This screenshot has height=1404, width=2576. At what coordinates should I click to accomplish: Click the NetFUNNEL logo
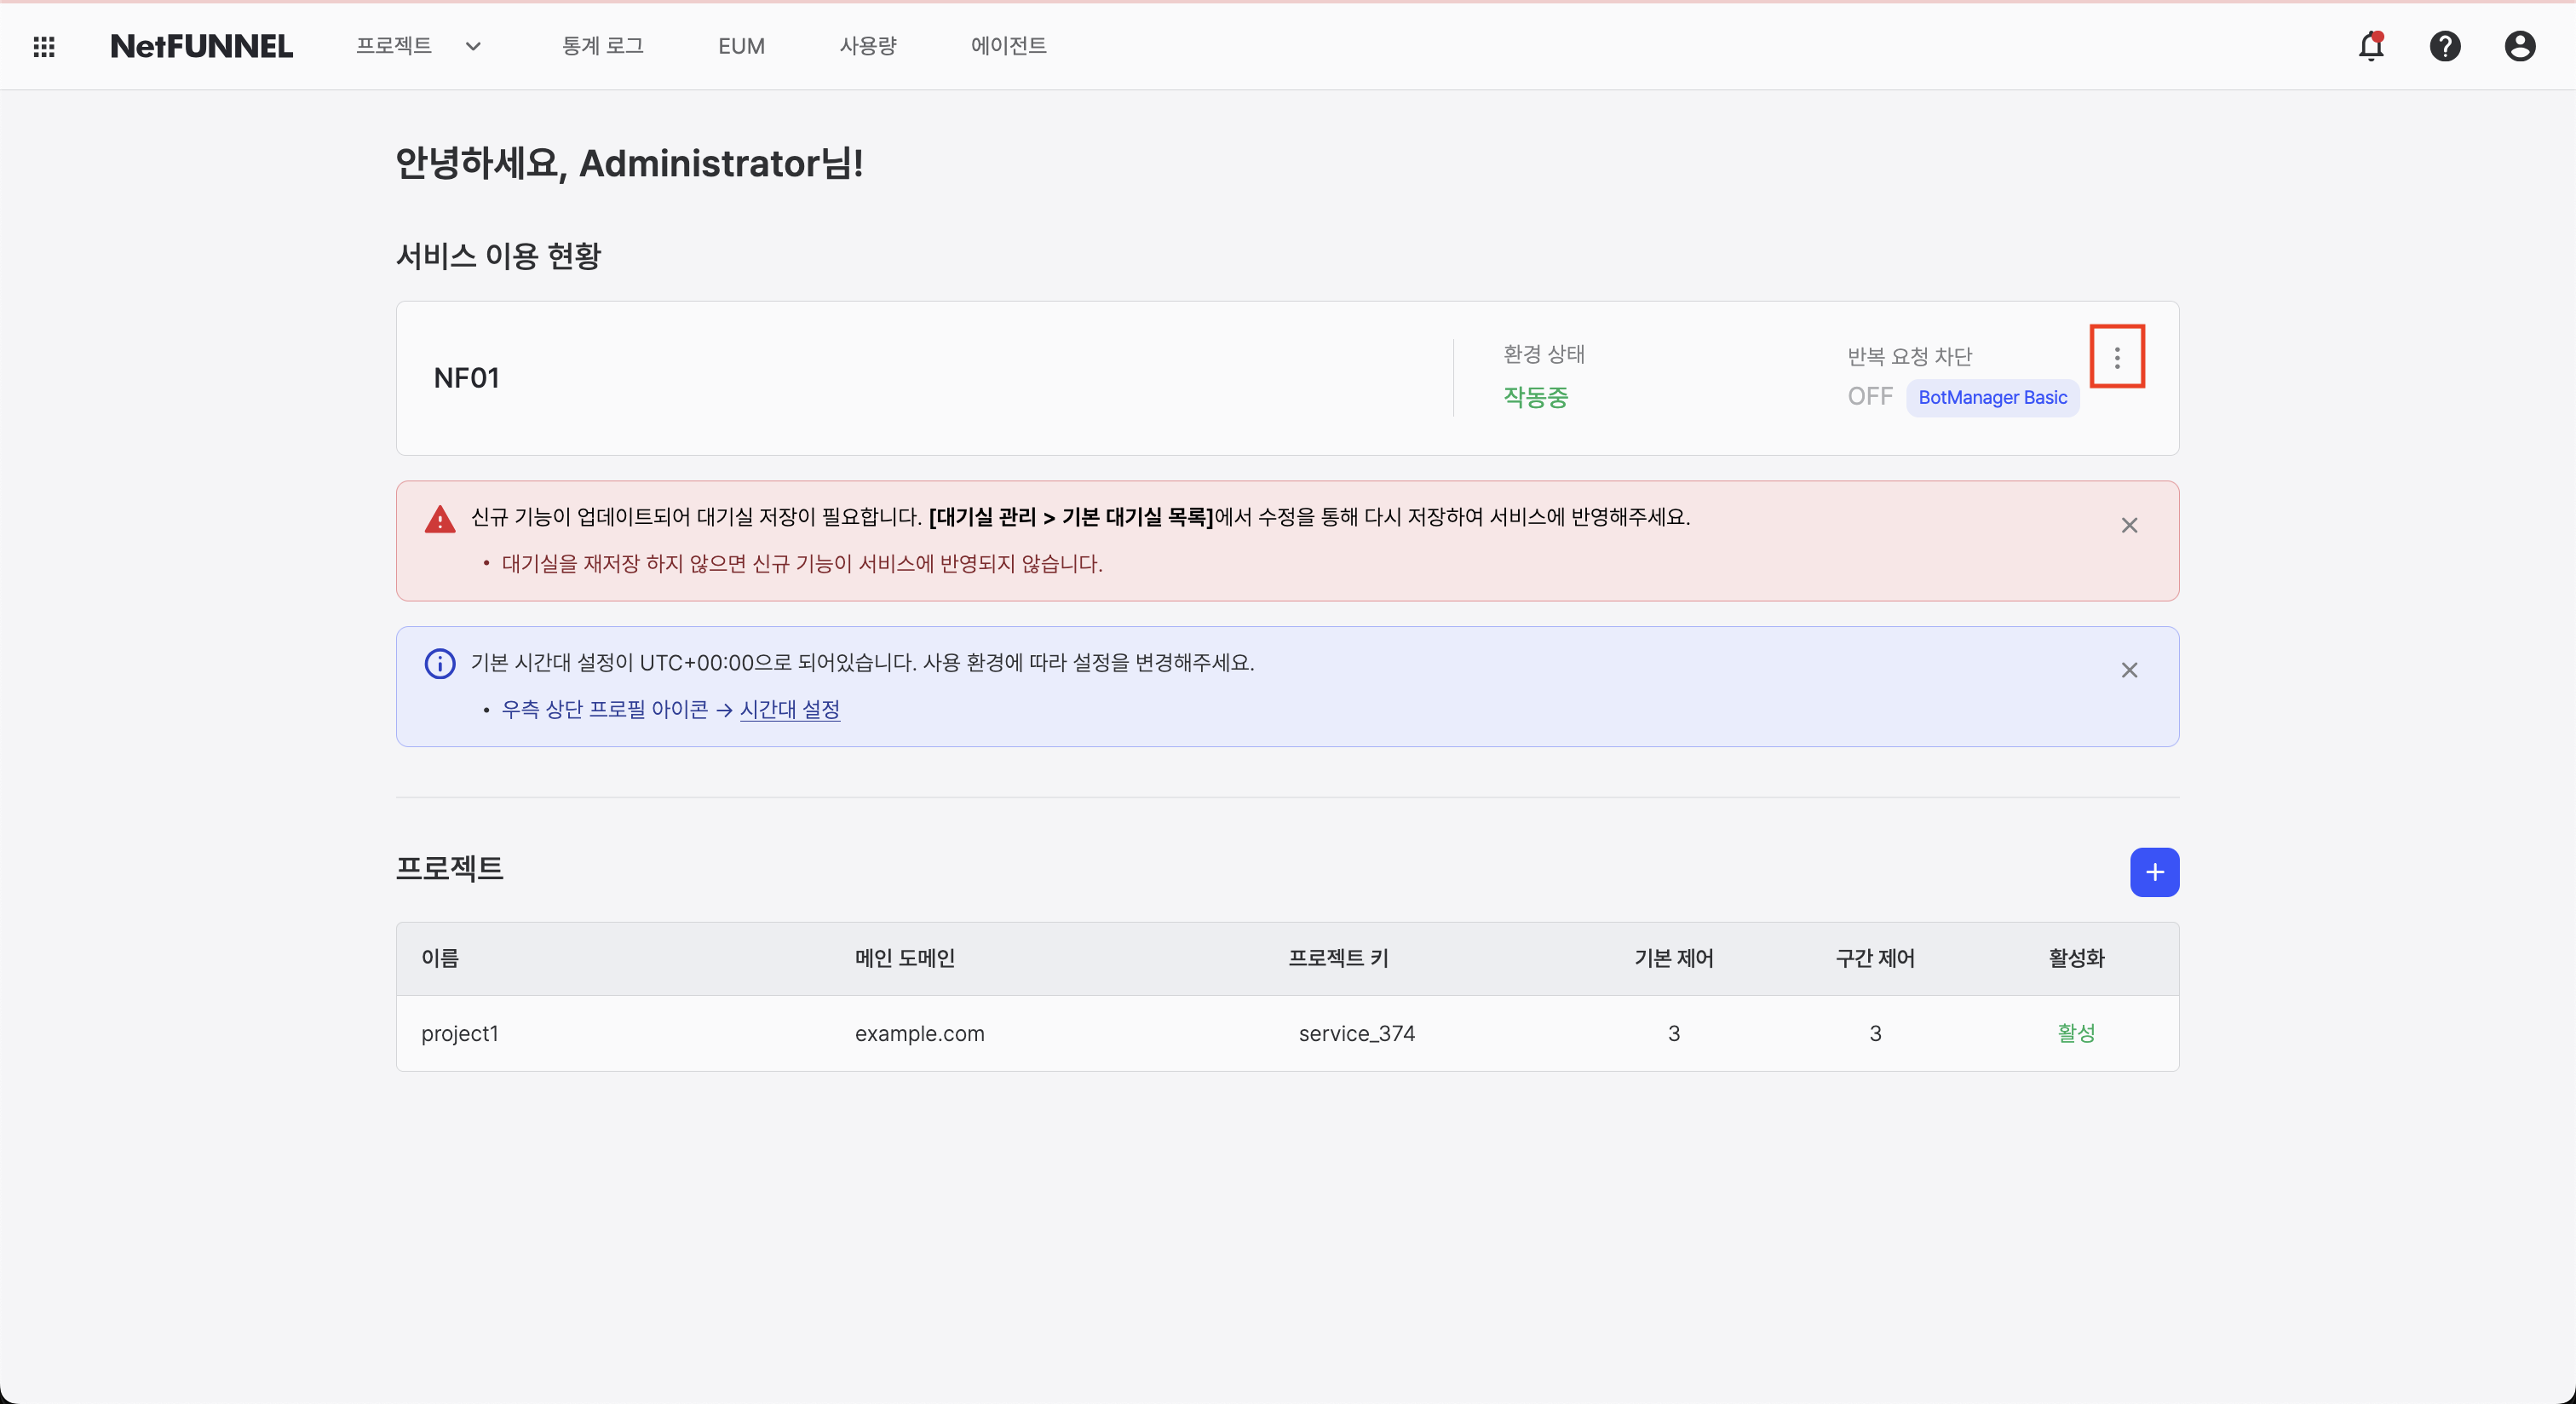[x=200, y=46]
